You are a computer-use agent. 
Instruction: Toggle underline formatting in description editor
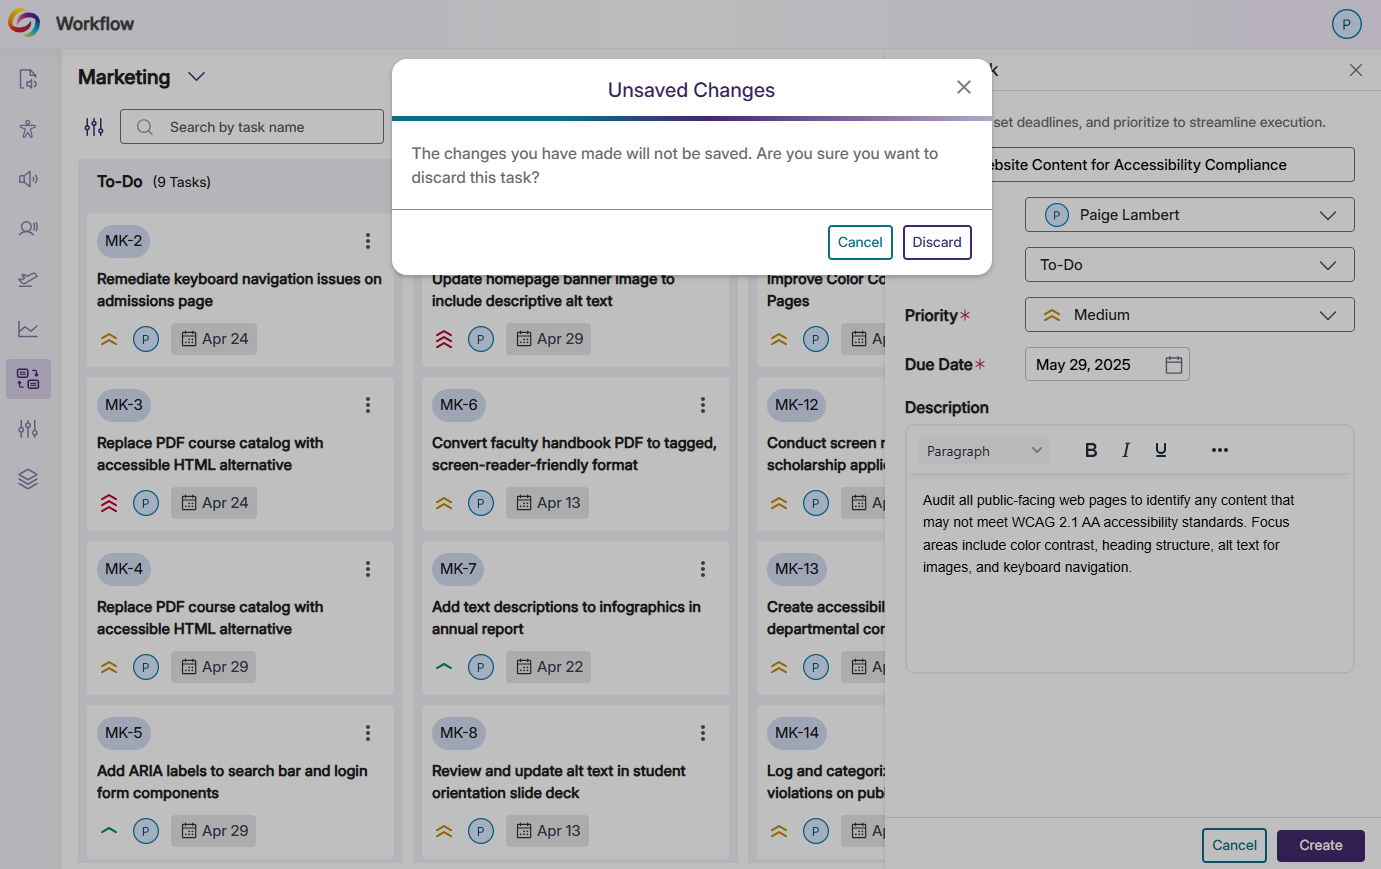tap(1160, 450)
